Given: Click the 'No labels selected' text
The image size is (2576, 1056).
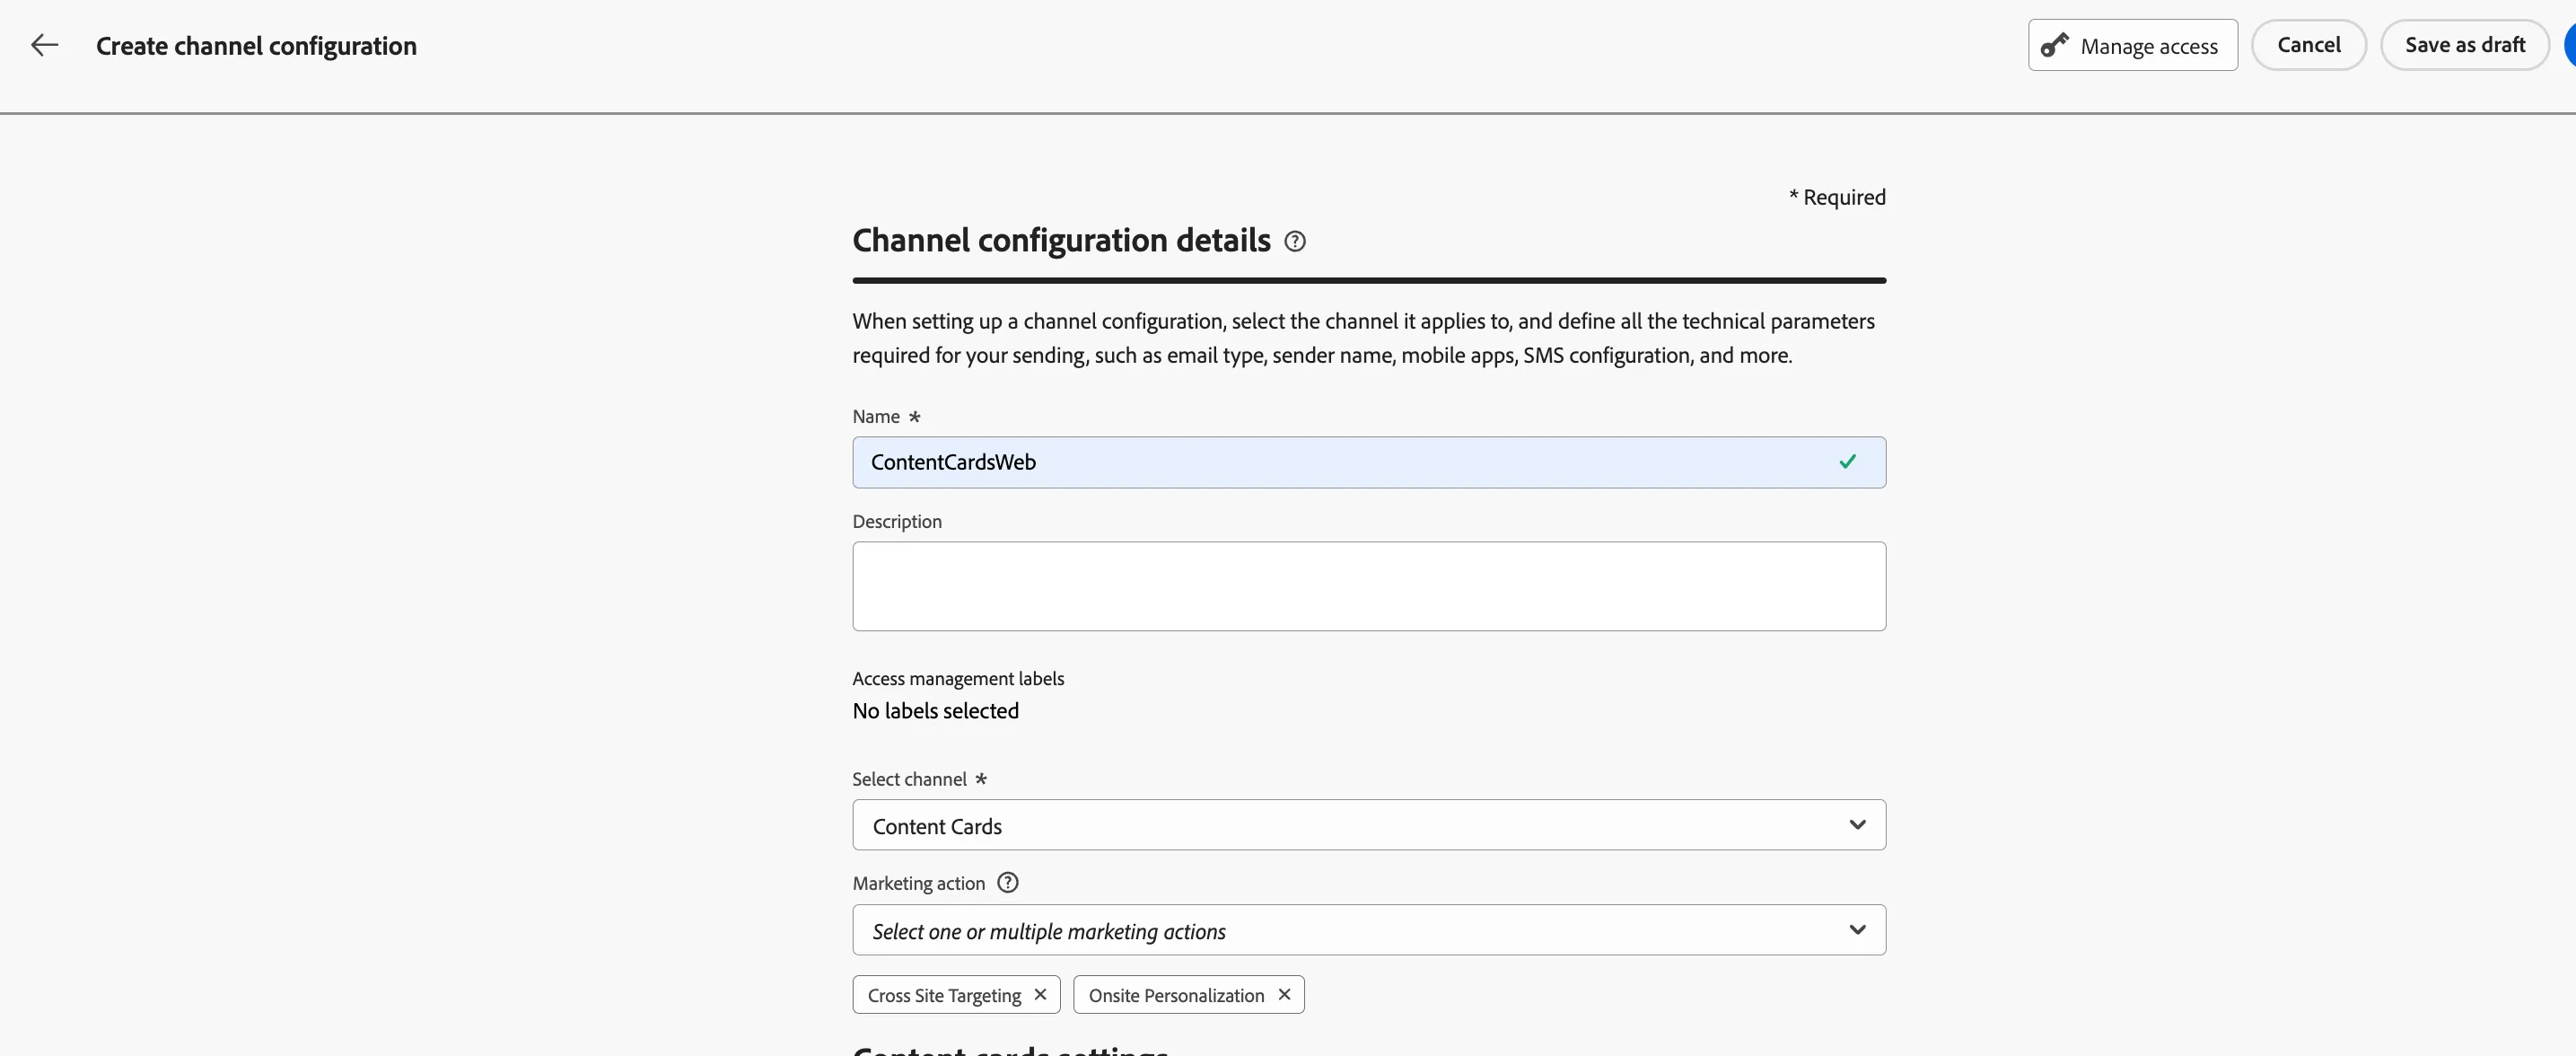Looking at the screenshot, I should click(936, 711).
